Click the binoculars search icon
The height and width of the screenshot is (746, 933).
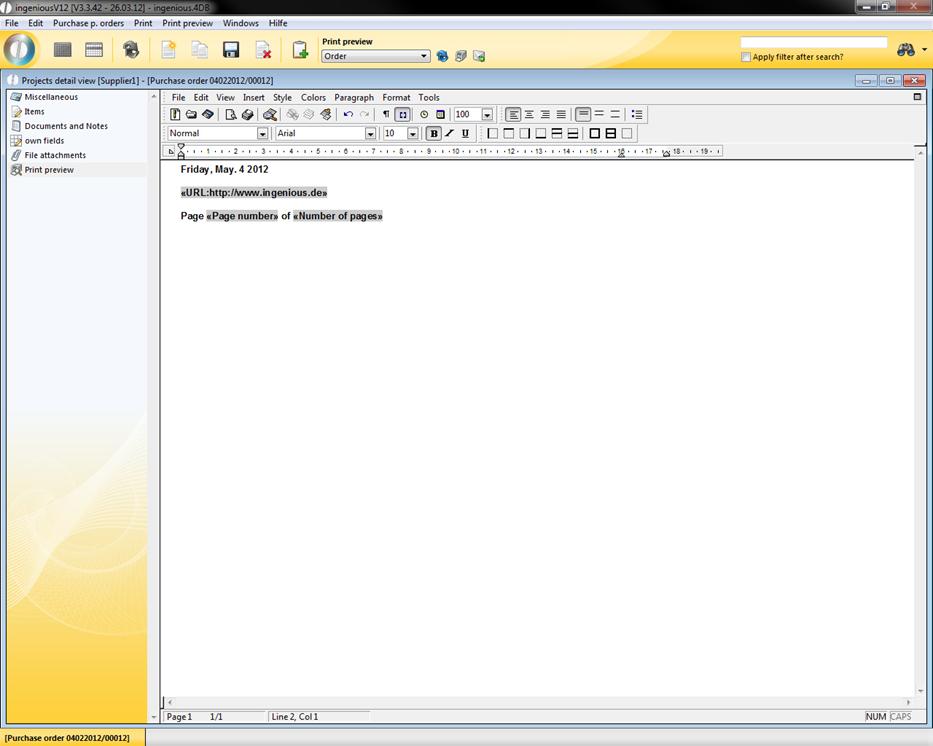[906, 50]
